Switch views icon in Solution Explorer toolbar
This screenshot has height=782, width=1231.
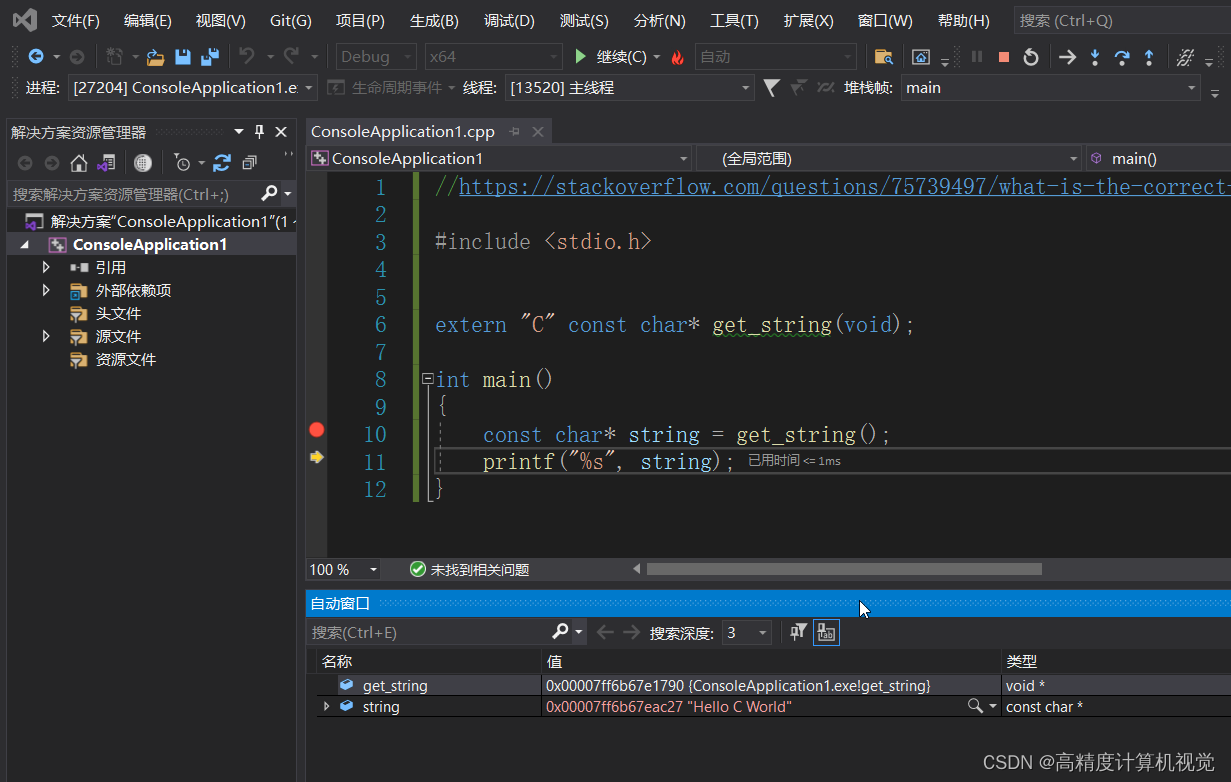coord(106,163)
